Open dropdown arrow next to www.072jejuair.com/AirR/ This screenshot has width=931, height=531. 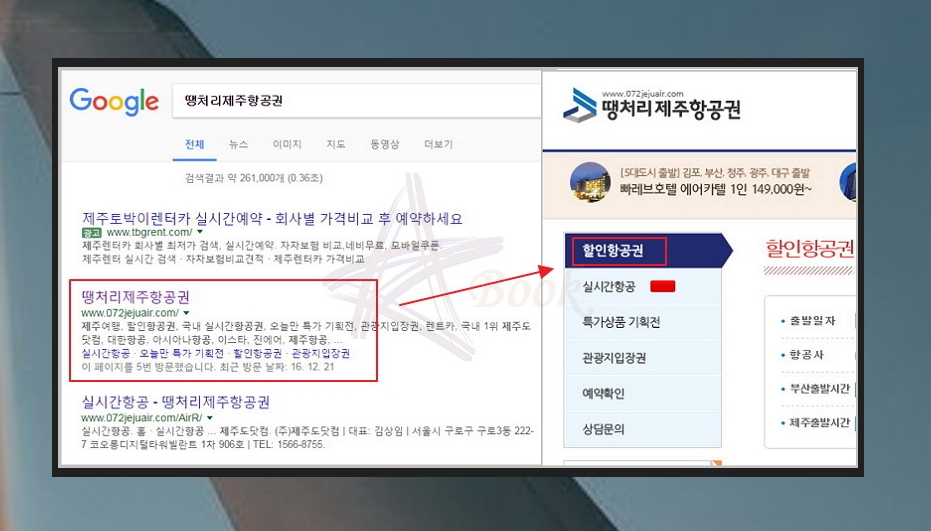210,418
